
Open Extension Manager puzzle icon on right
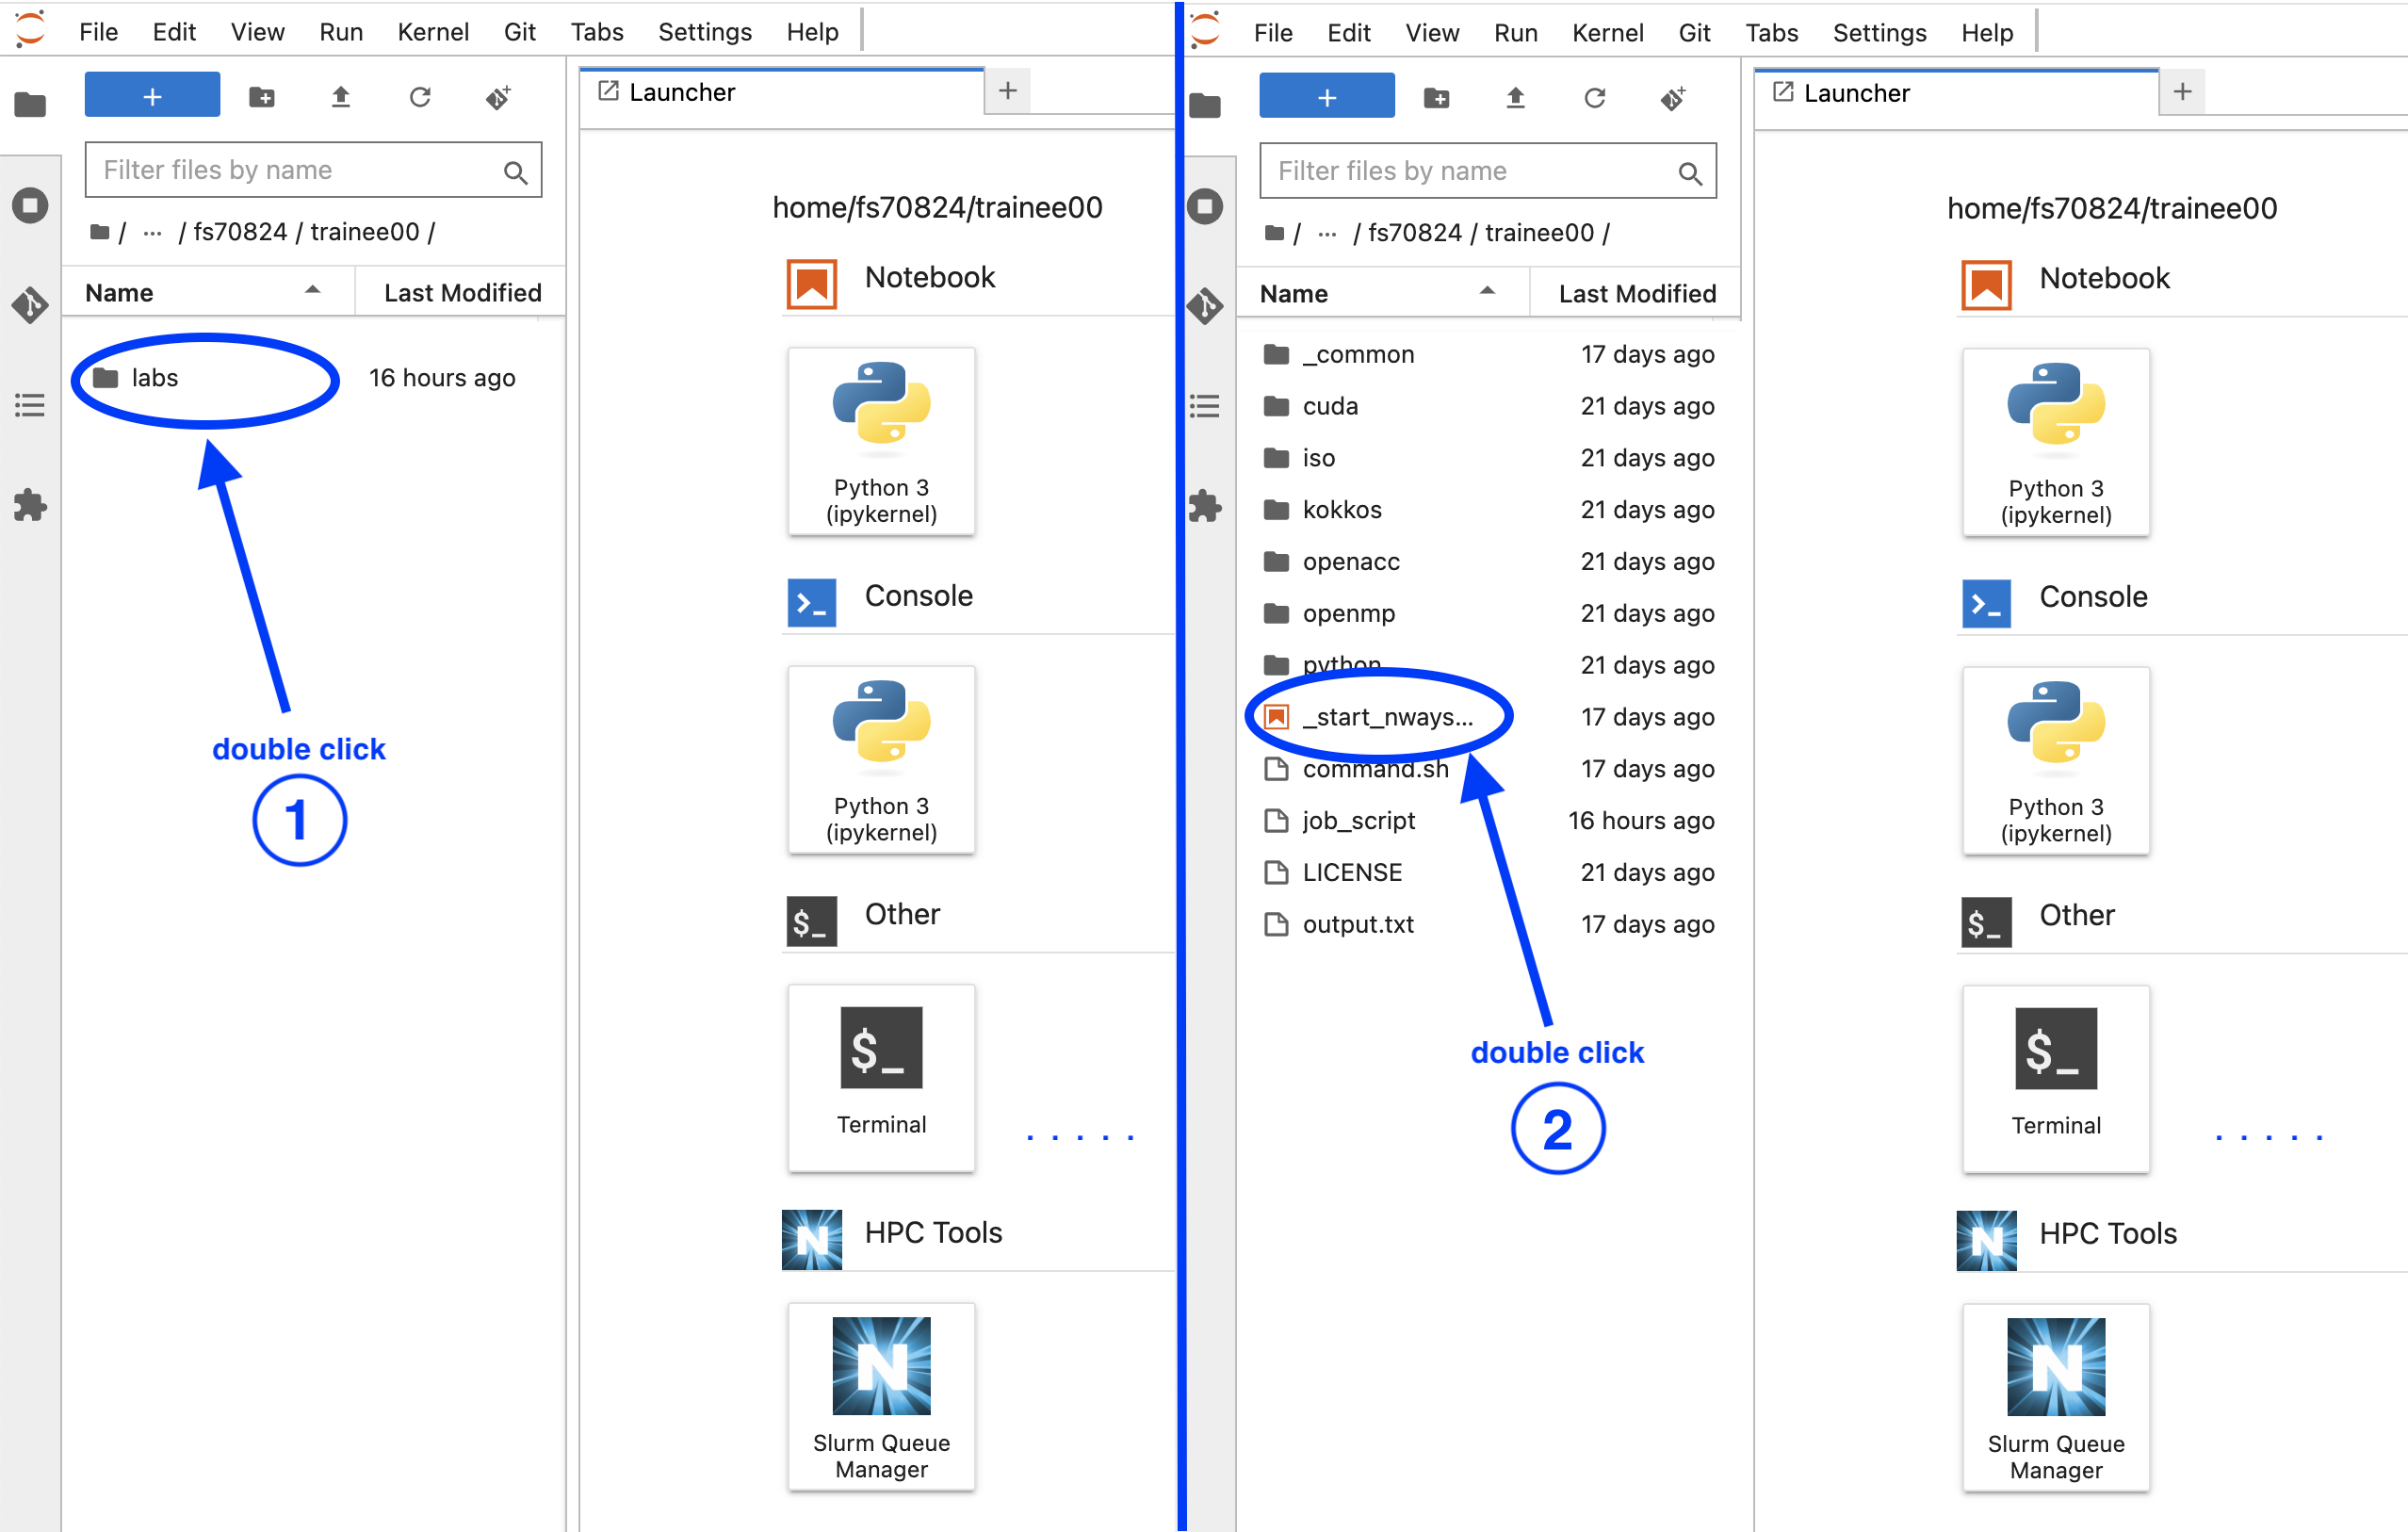click(1205, 506)
